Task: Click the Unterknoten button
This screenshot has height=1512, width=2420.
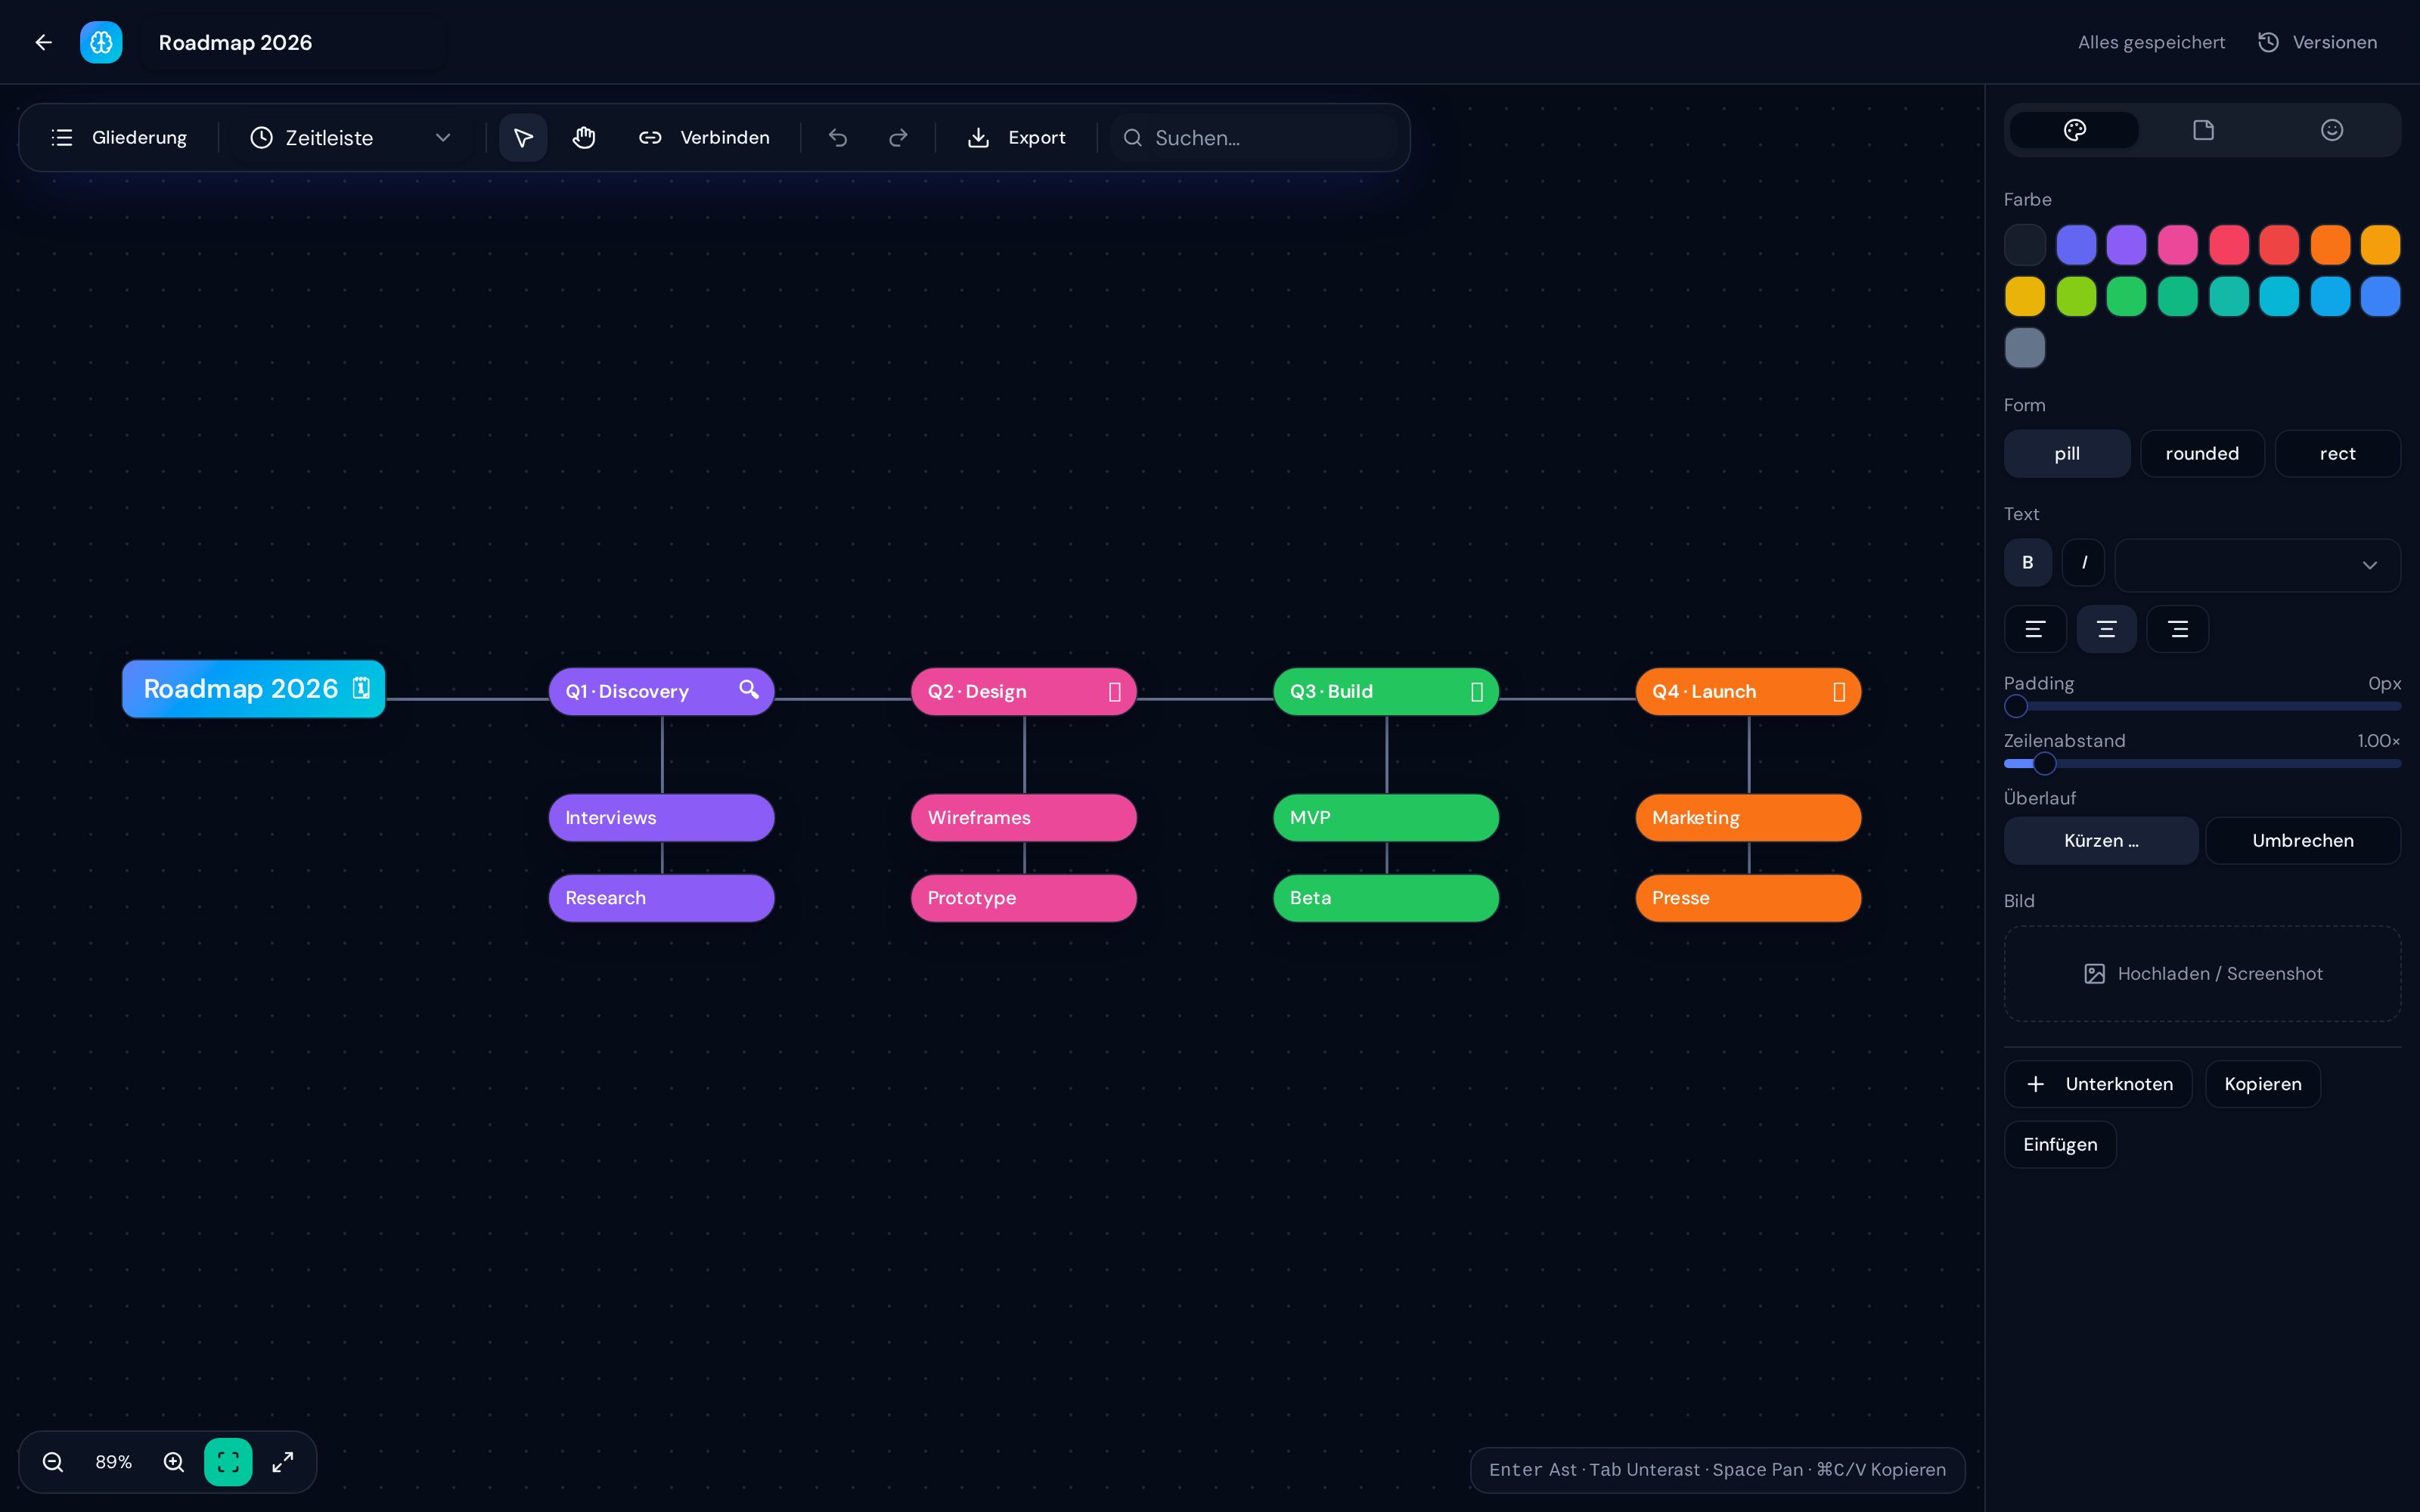Action: coord(2098,1084)
